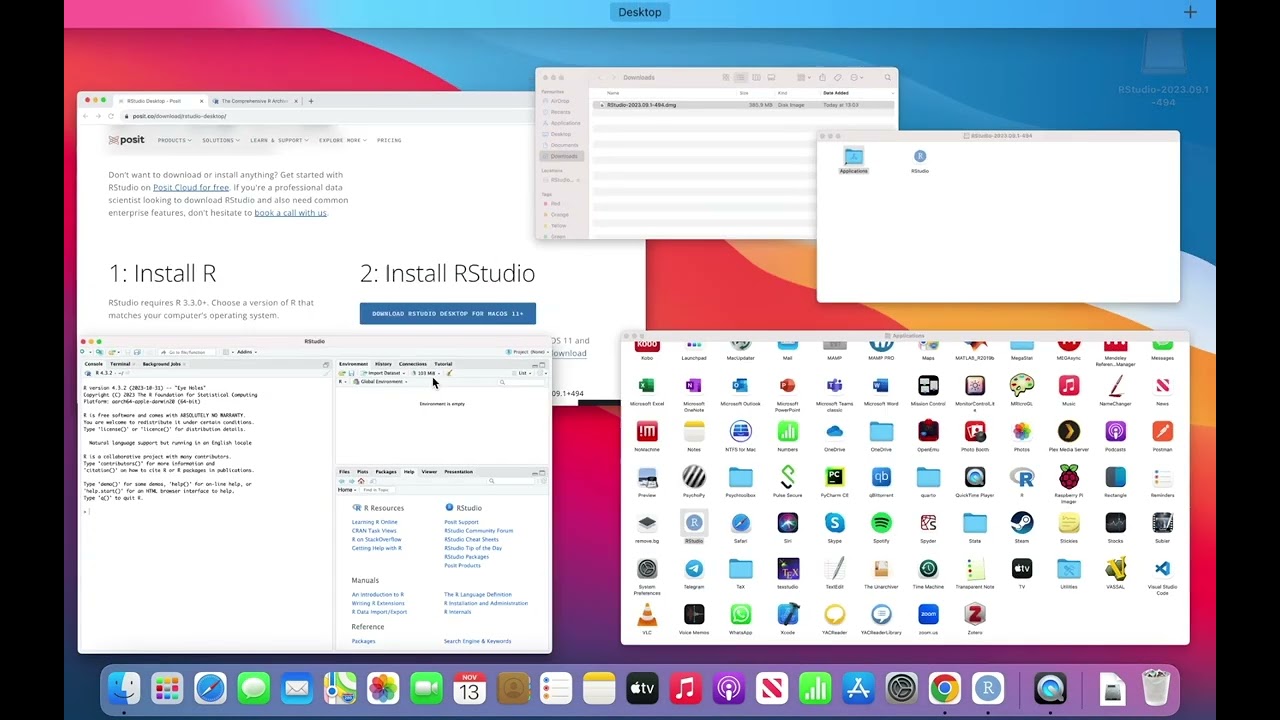Click the Go to file/function field in RStudio
Viewport: 1280px width, 720px height.
click(188, 352)
